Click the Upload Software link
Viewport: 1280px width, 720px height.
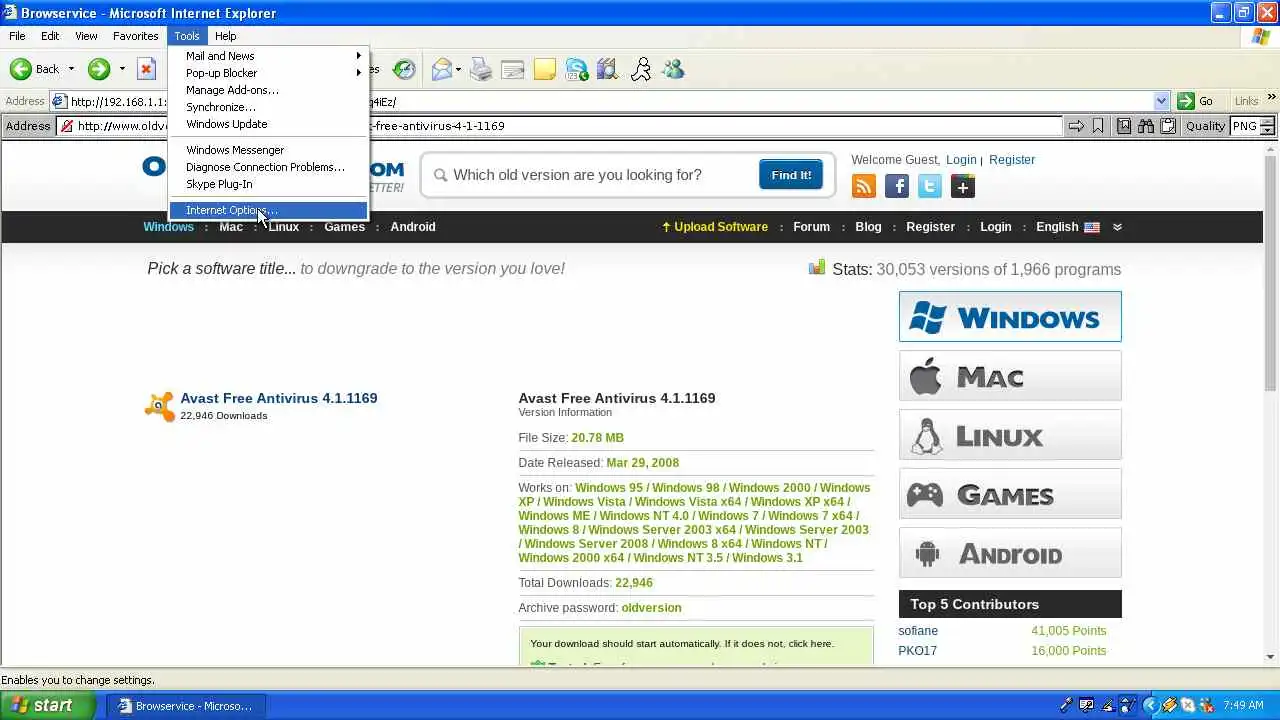pyautogui.click(x=714, y=227)
